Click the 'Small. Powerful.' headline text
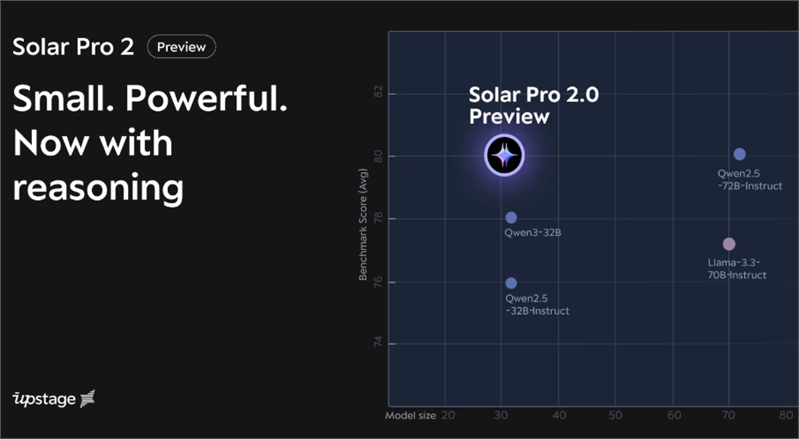The image size is (799, 439). [x=150, y=98]
